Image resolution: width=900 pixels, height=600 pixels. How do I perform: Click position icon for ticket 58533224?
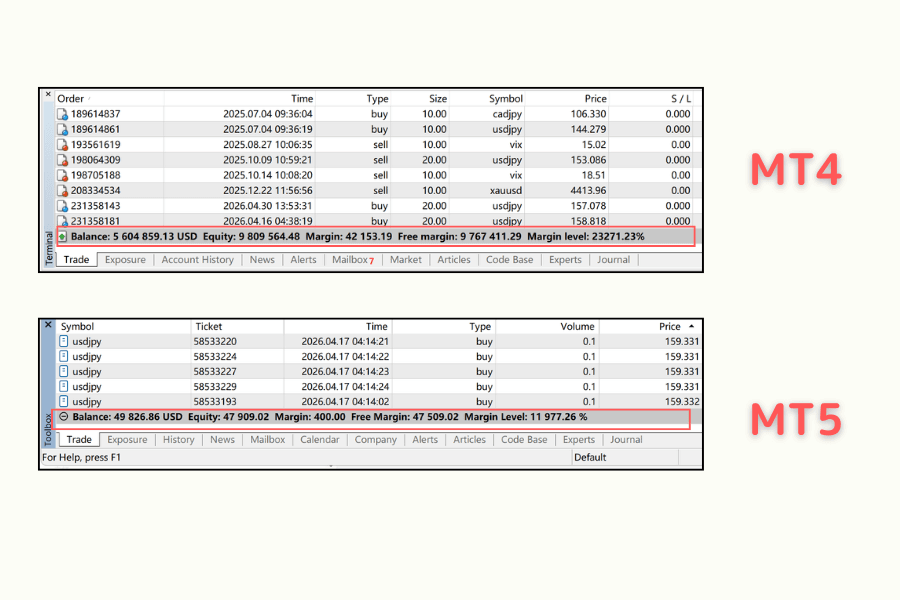64,356
